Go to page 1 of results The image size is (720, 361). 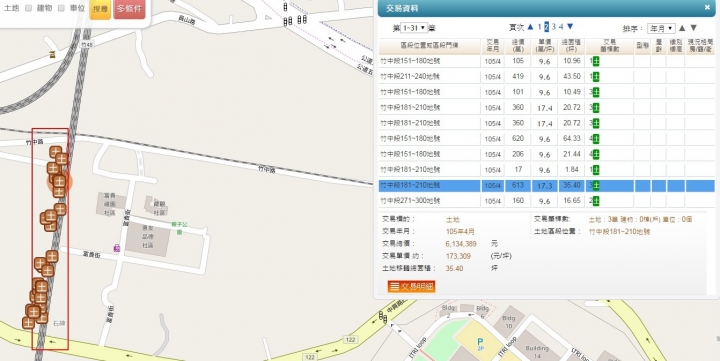(540, 27)
